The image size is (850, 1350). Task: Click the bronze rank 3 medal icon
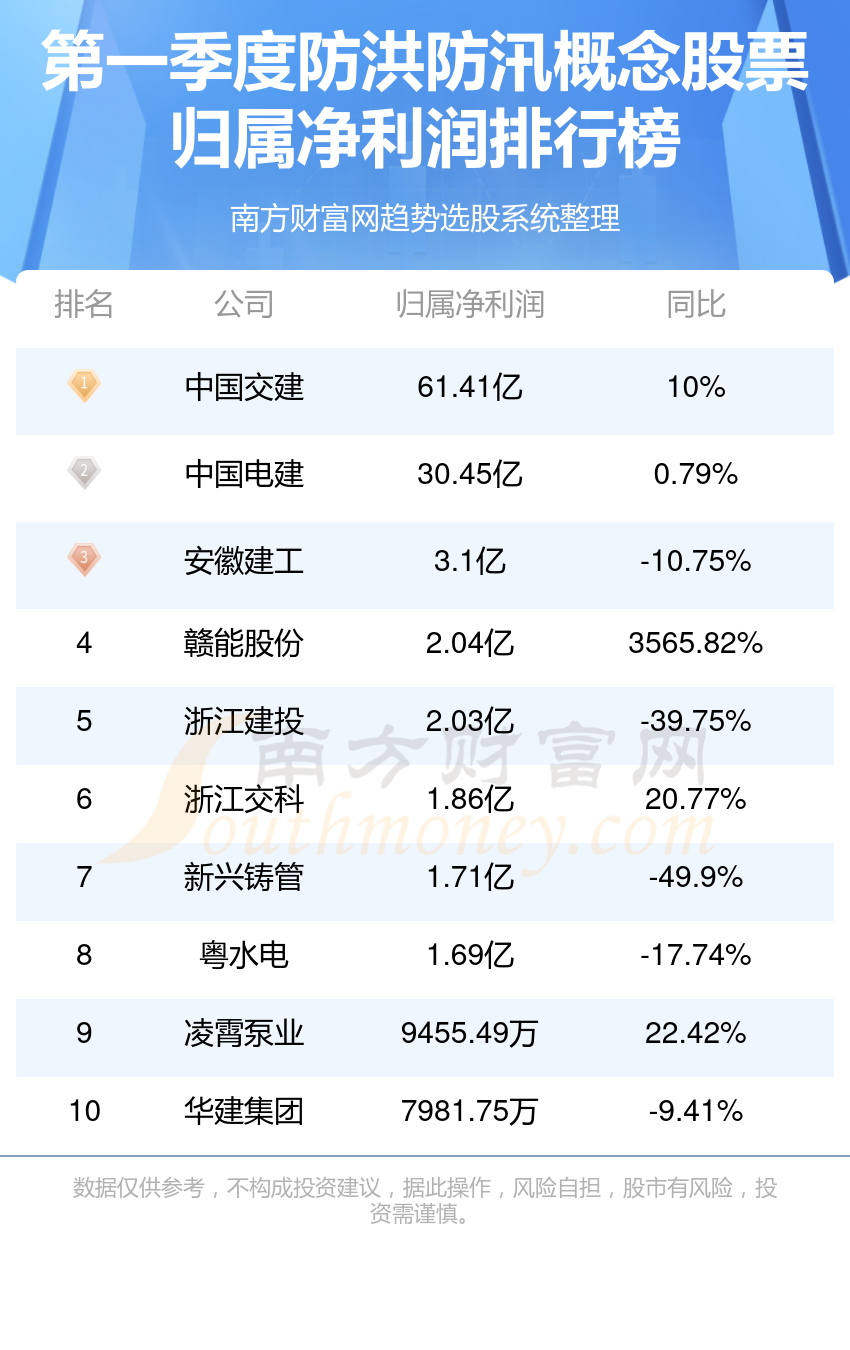point(84,559)
